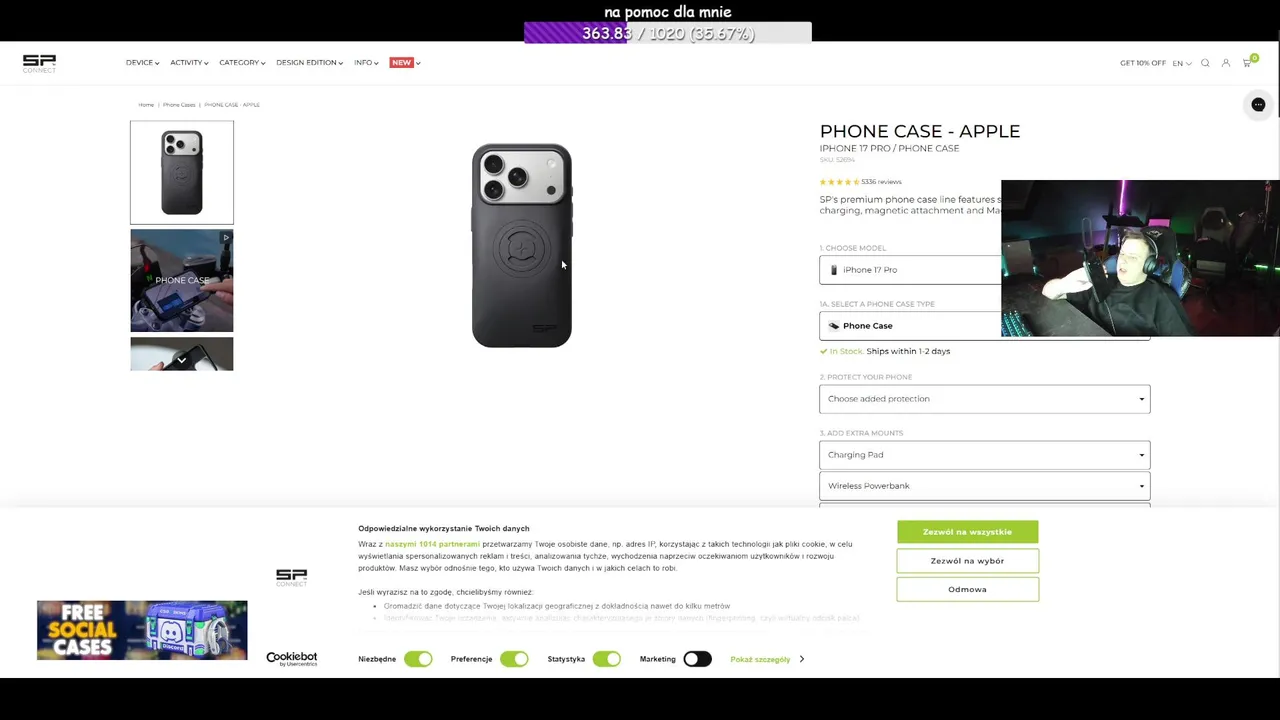Open the DESIGN EDITION menu
1280x720 pixels.
309,63
